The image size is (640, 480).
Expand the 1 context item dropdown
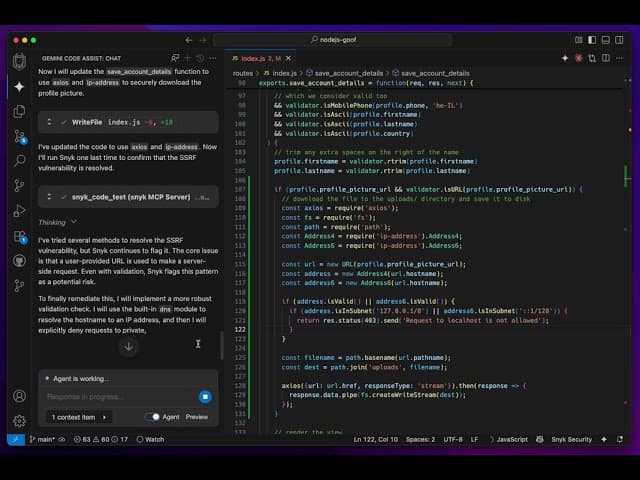click(x=79, y=417)
